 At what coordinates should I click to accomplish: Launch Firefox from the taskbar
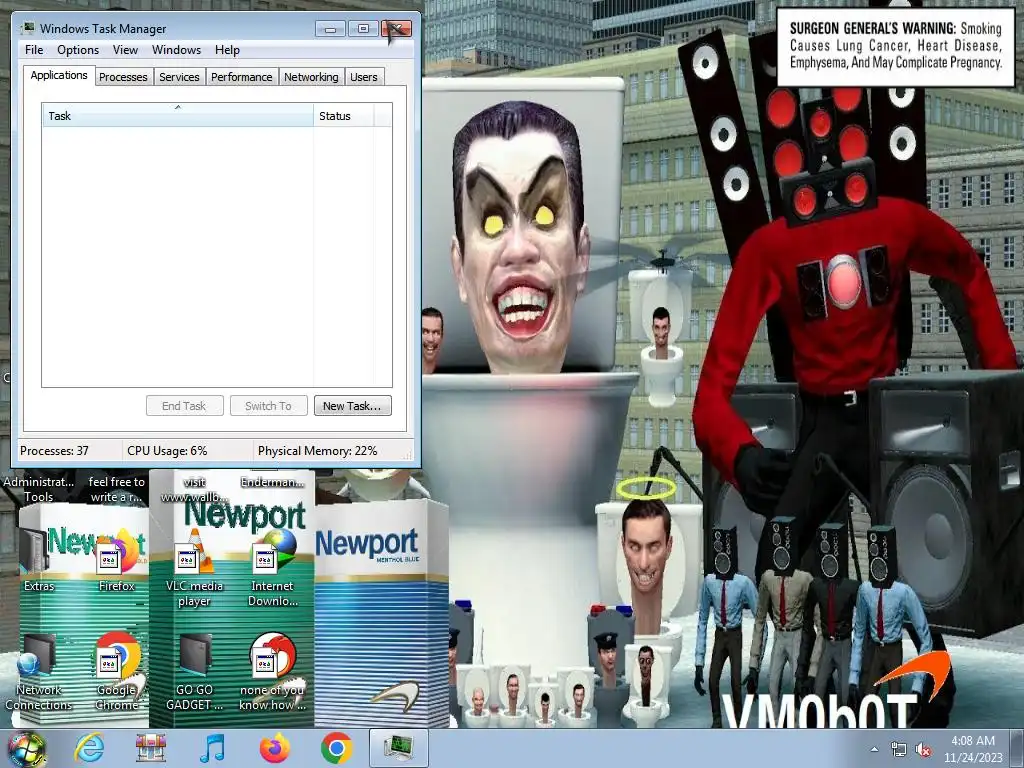pos(274,748)
